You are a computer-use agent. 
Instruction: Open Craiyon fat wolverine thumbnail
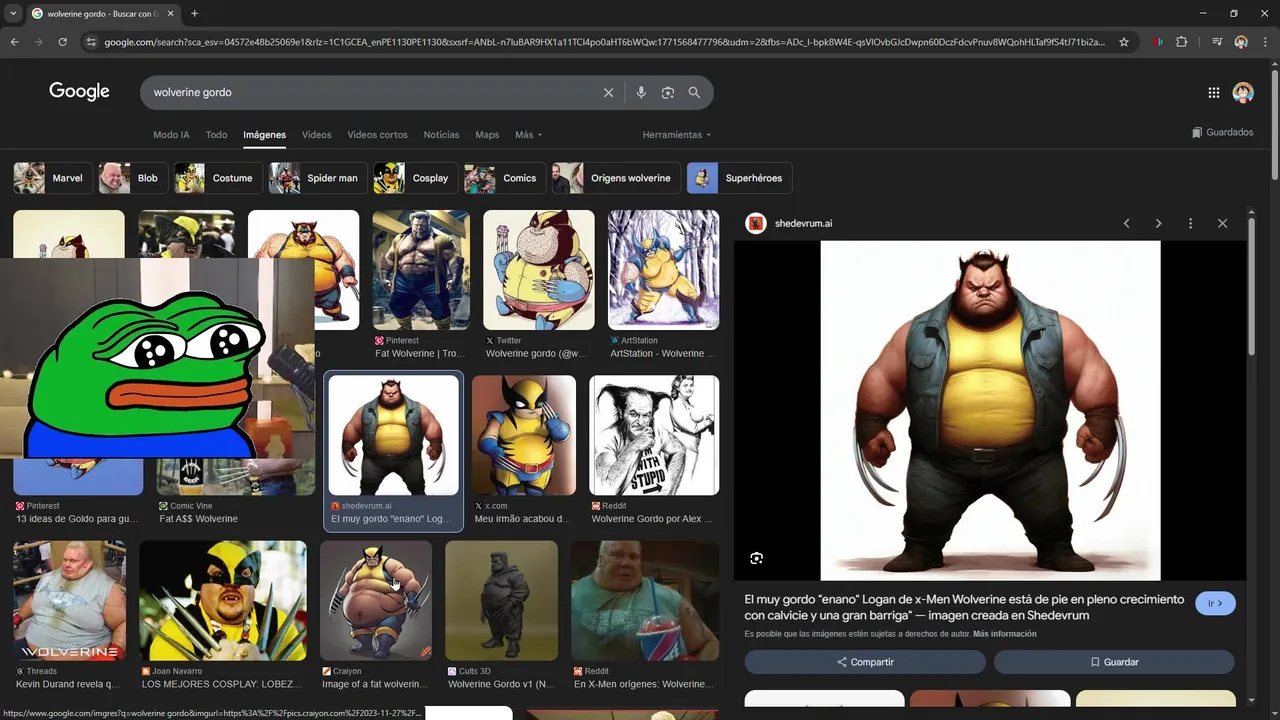pyautogui.click(x=376, y=600)
